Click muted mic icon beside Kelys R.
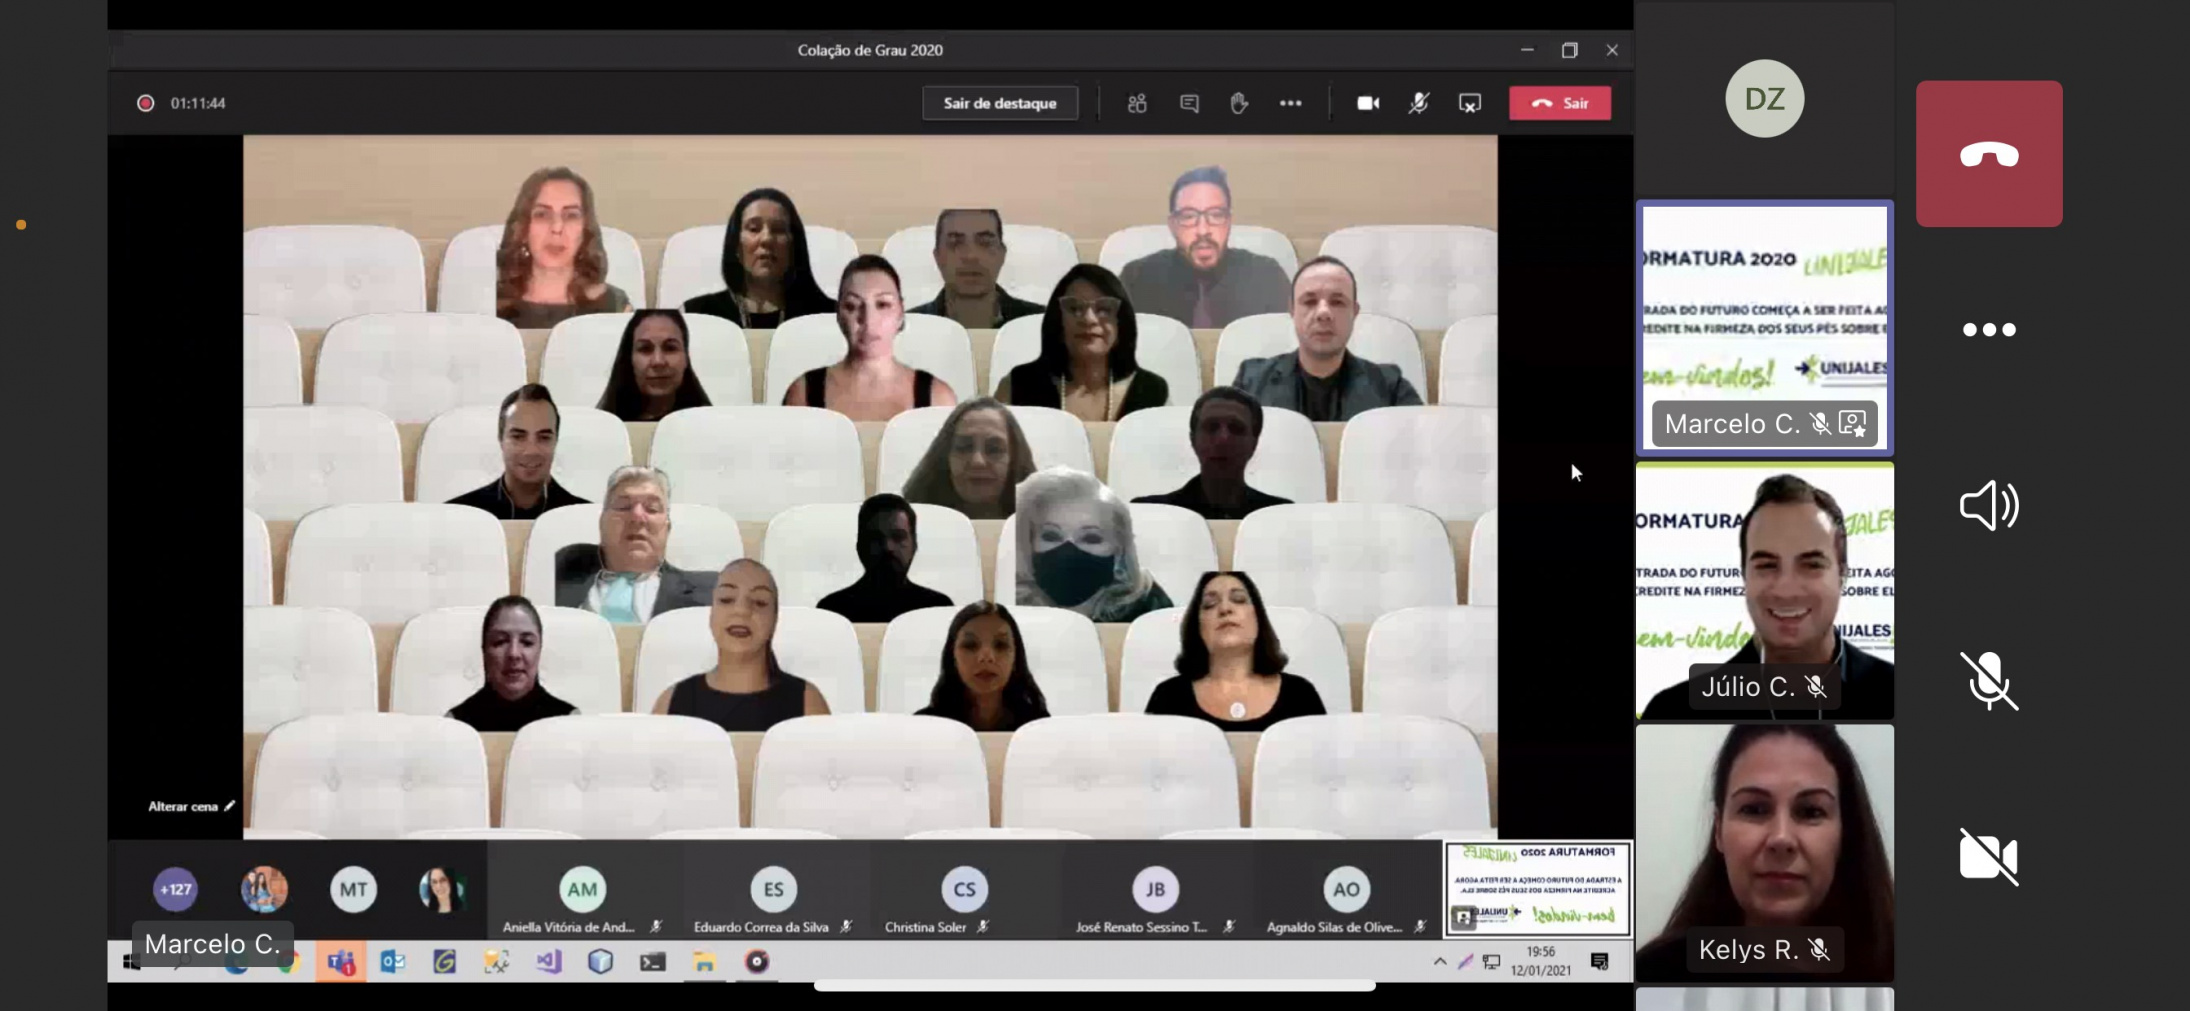 click(x=1819, y=949)
